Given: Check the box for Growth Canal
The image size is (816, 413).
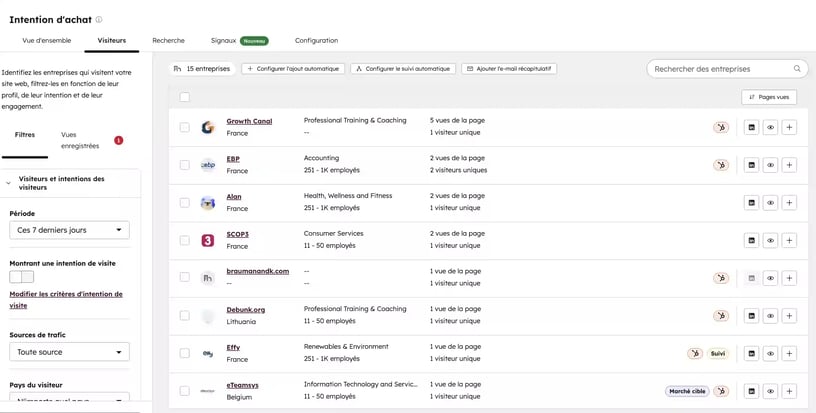Looking at the screenshot, I should tap(184, 128).
